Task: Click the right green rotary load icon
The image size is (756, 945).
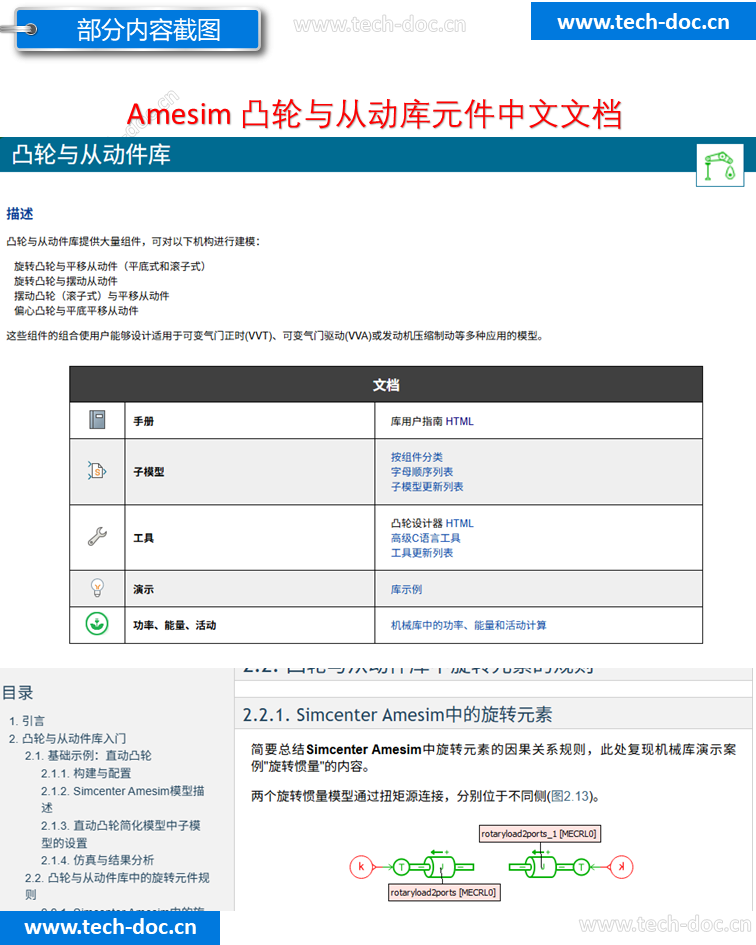Action: coord(540,867)
